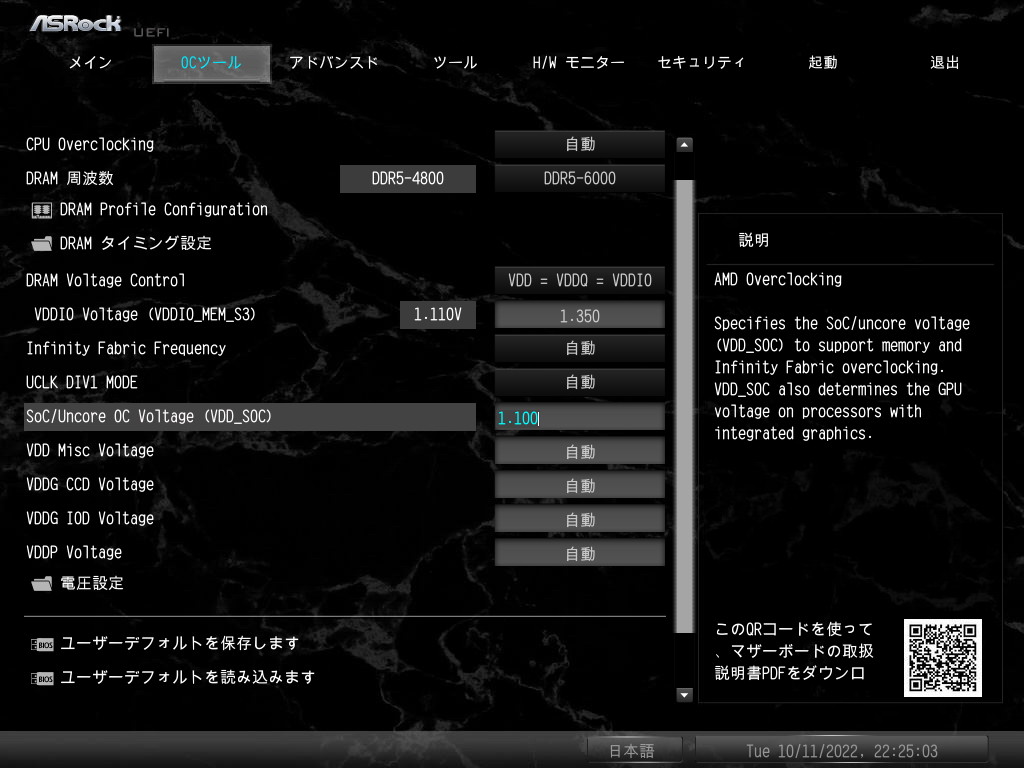Image resolution: width=1024 pixels, height=768 pixels.
Task: Click the DDR5-4800 current value
Action: pos(408,178)
